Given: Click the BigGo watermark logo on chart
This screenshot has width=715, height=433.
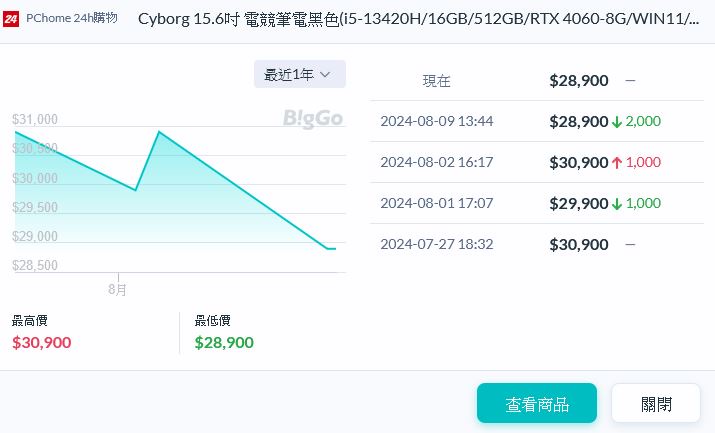Looking at the screenshot, I should click(x=312, y=119).
